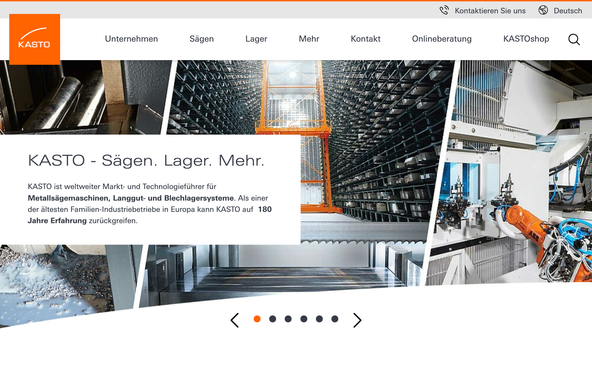Open the Sägen menu

pos(202,39)
